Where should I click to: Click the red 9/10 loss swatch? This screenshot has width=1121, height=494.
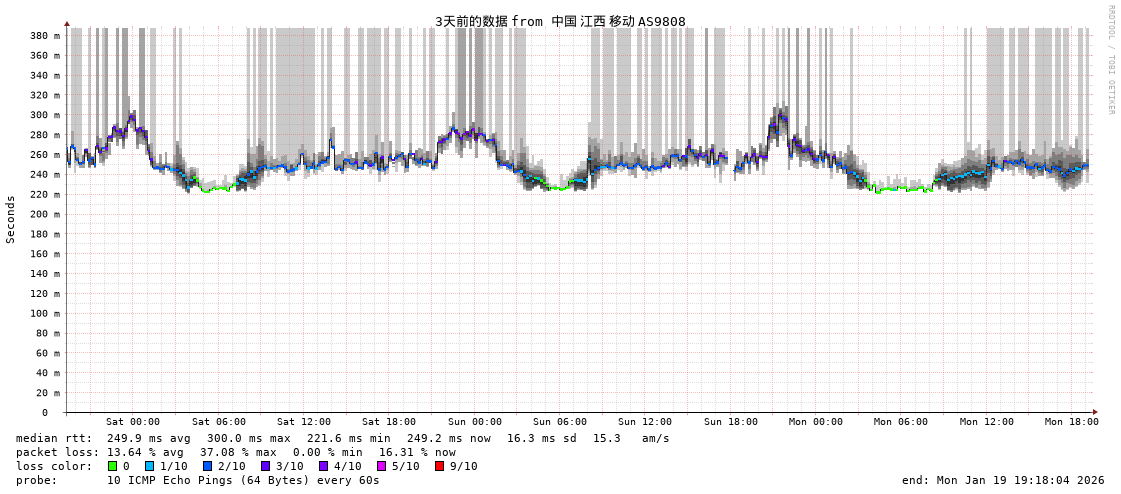click(439, 466)
